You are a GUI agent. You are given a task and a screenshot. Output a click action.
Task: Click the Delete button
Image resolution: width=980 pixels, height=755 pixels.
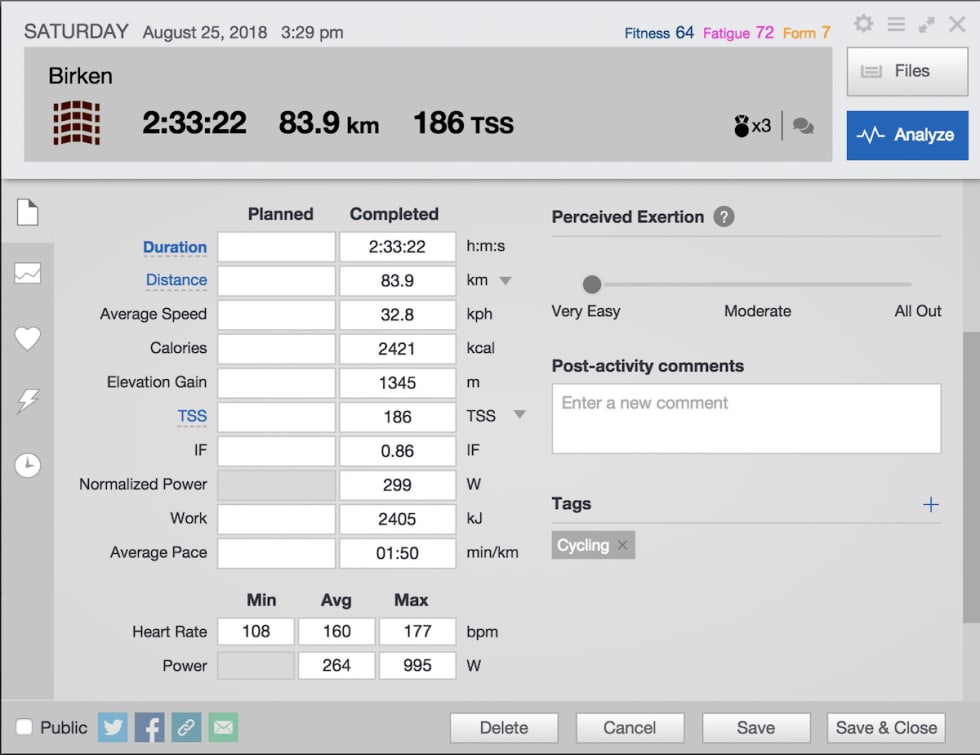504,728
